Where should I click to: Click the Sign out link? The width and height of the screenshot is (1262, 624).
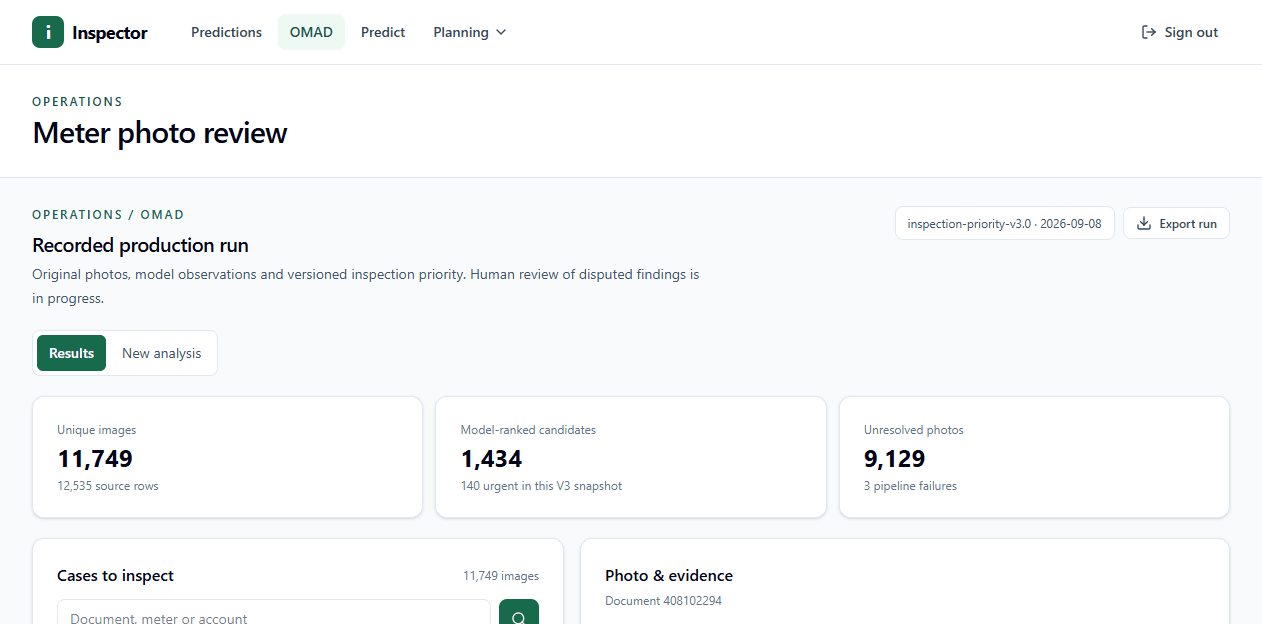click(x=1180, y=32)
